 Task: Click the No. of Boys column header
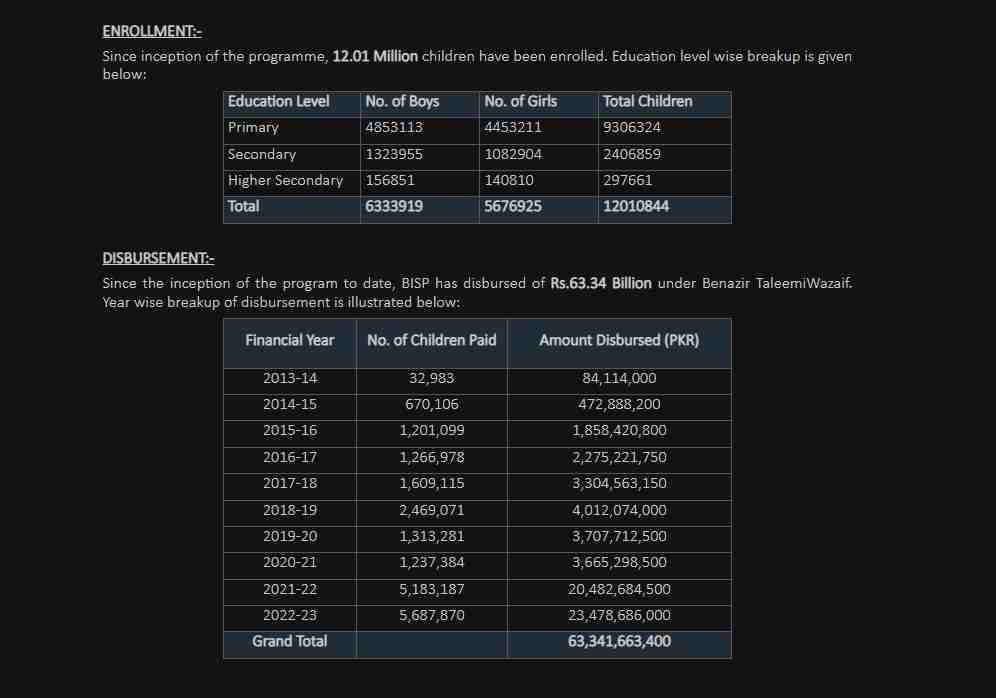(x=402, y=101)
